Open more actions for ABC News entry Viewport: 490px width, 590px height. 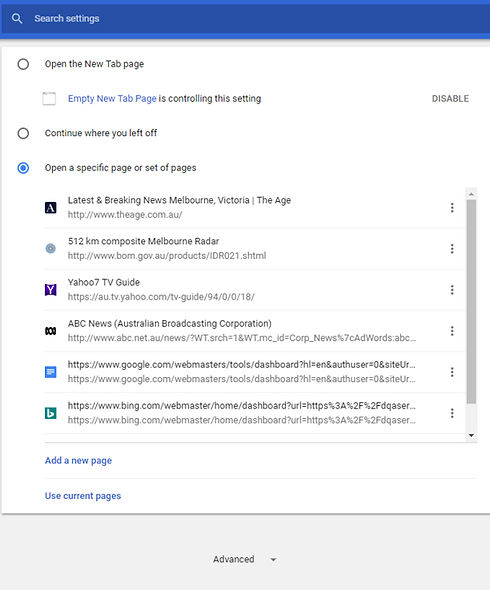coord(452,331)
